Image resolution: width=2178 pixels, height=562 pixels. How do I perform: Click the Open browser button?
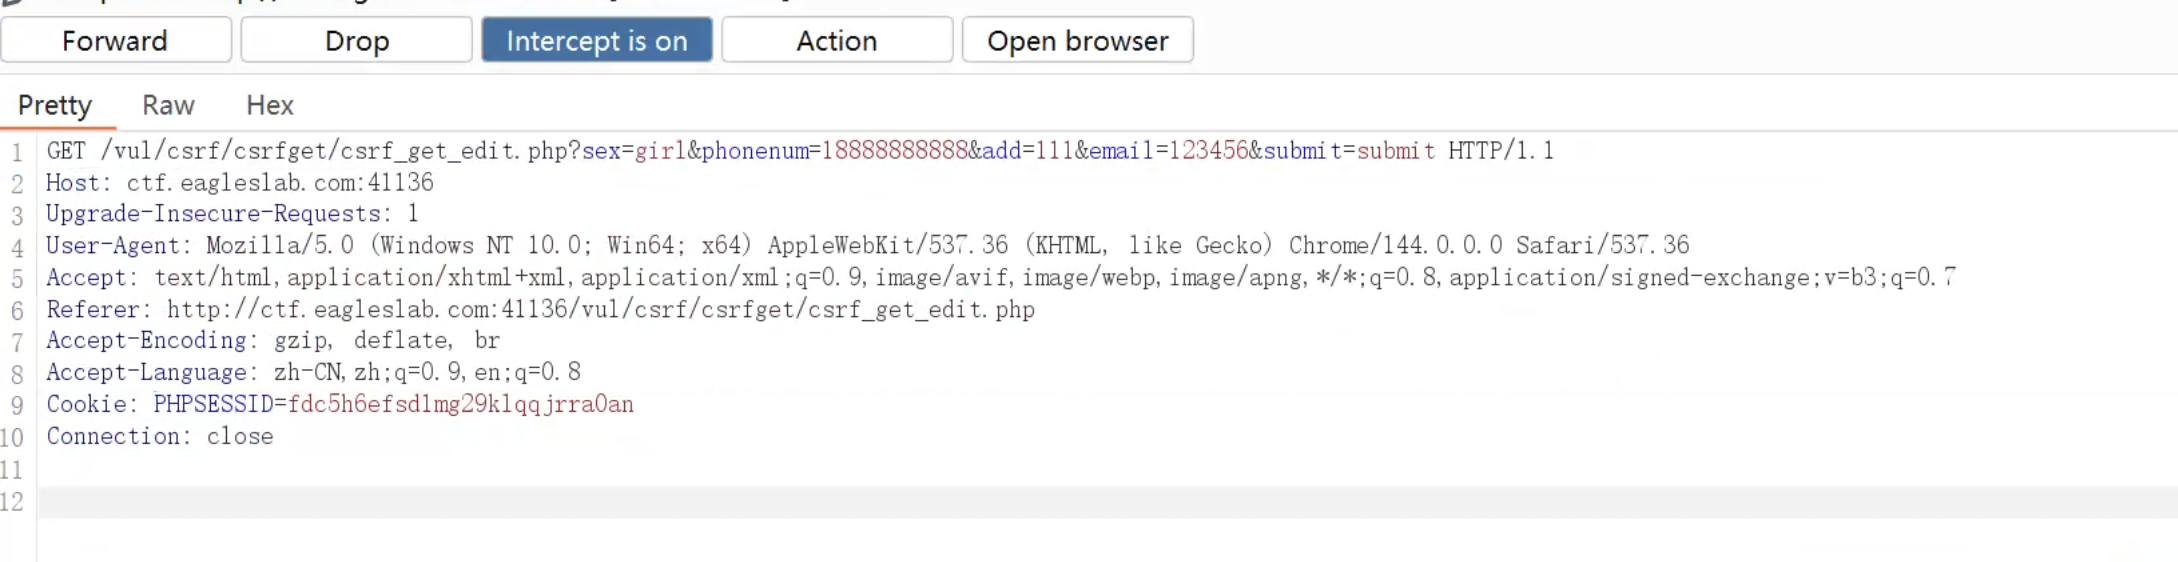point(1077,41)
